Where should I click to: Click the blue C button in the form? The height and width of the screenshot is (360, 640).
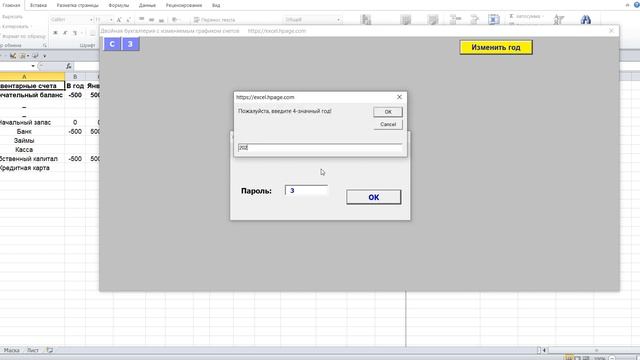tap(112, 44)
